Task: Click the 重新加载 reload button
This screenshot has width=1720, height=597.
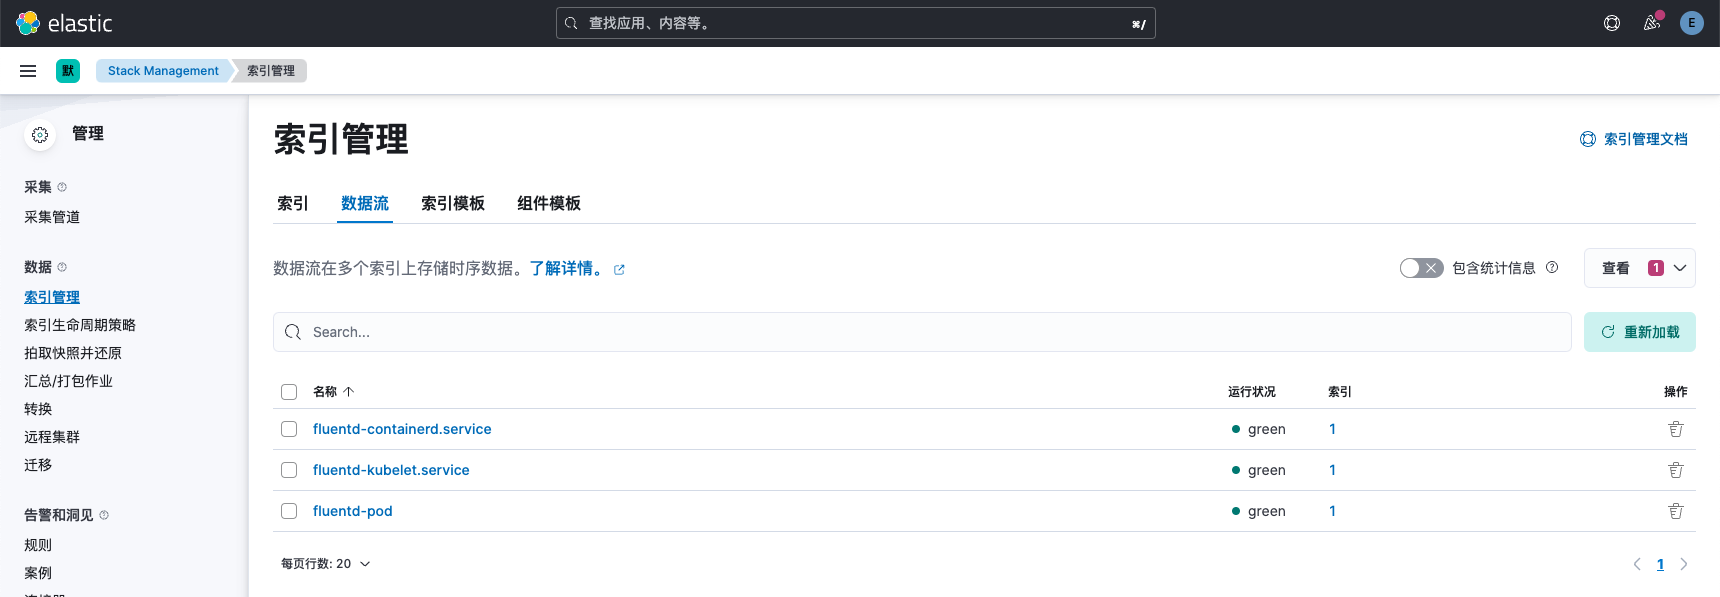Action: pyautogui.click(x=1640, y=332)
